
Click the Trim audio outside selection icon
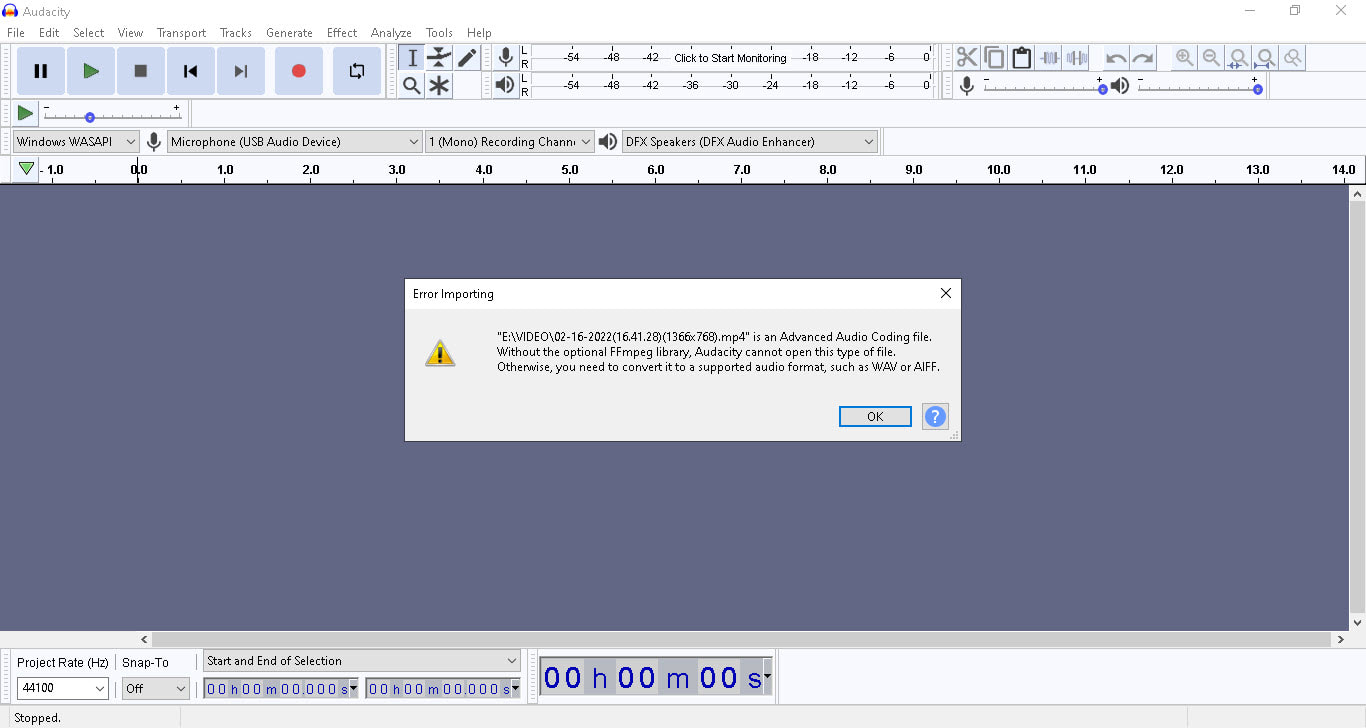pyautogui.click(x=1049, y=58)
